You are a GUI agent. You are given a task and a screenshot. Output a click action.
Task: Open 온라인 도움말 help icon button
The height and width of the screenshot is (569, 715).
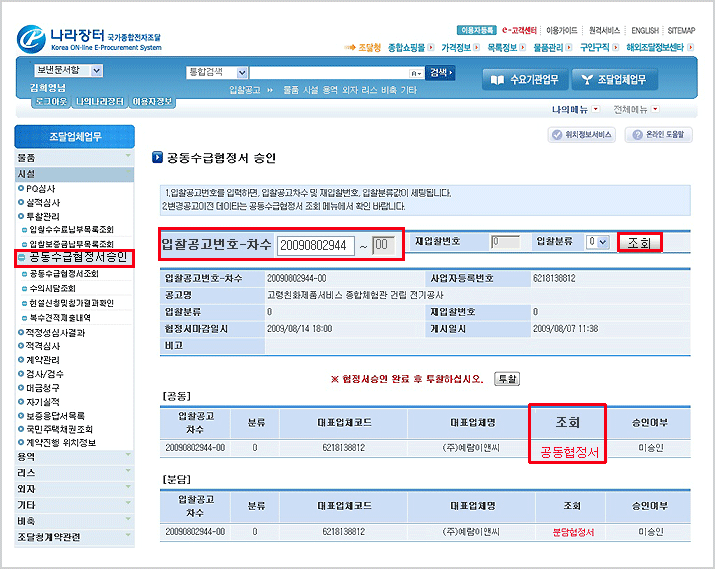click(x=658, y=134)
